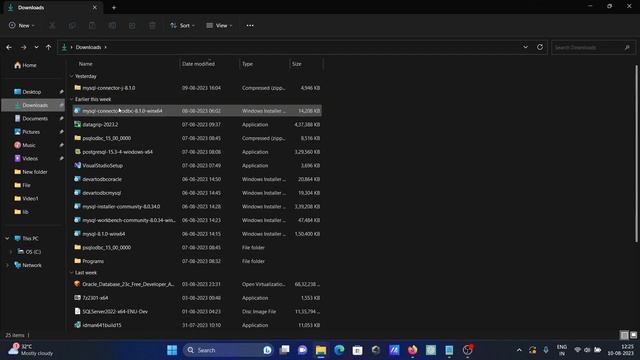Click the Share toolbar icon

point(132,26)
